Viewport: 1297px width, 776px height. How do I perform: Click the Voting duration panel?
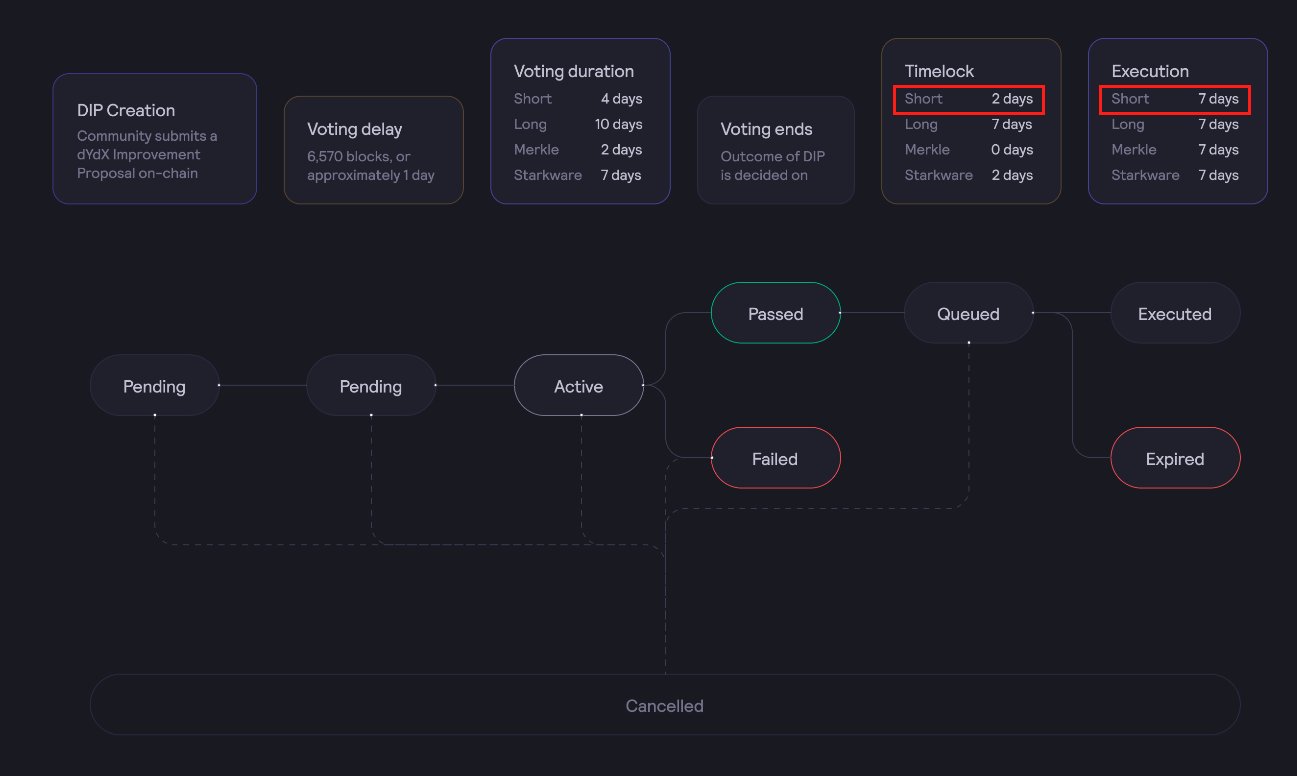click(x=580, y=121)
